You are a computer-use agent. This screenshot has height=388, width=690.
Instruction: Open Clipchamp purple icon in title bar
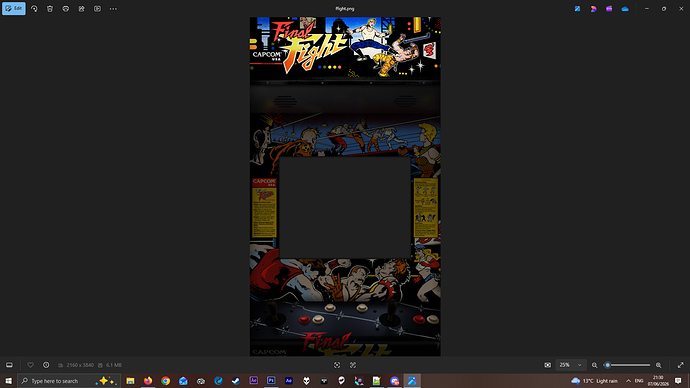pyautogui.click(x=609, y=8)
